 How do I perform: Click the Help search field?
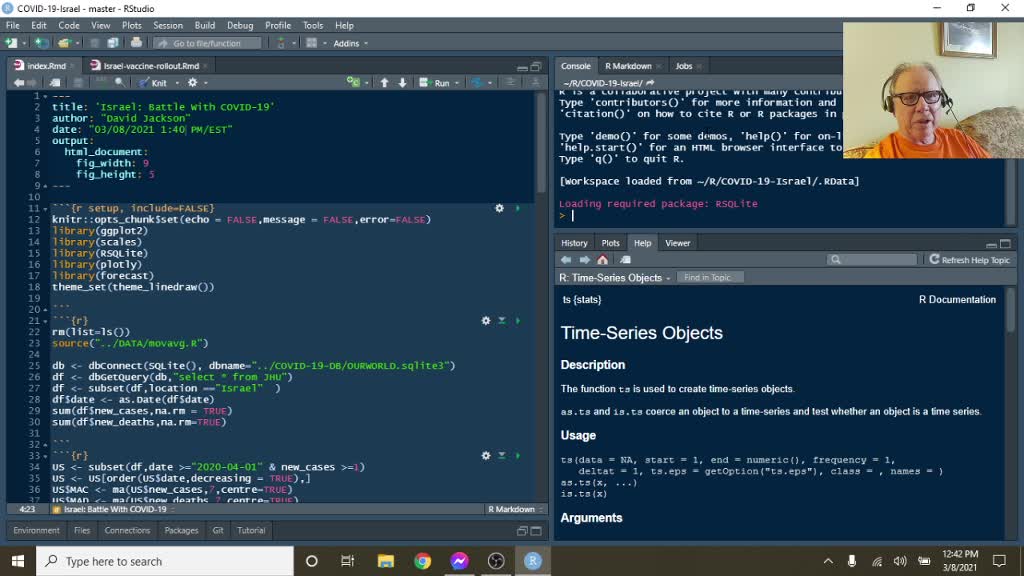click(872, 260)
